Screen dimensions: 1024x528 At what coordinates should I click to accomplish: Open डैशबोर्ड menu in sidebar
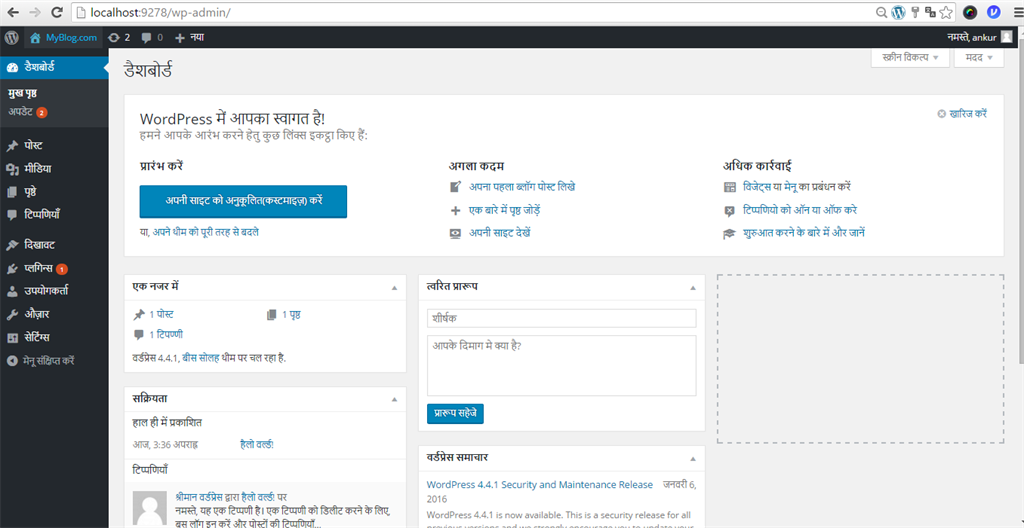54,67
